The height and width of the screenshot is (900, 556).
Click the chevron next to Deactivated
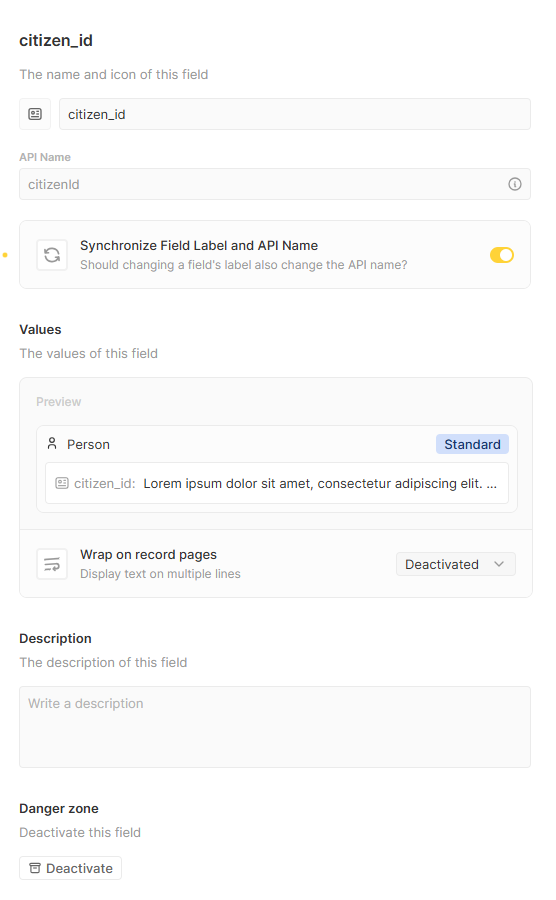point(499,564)
